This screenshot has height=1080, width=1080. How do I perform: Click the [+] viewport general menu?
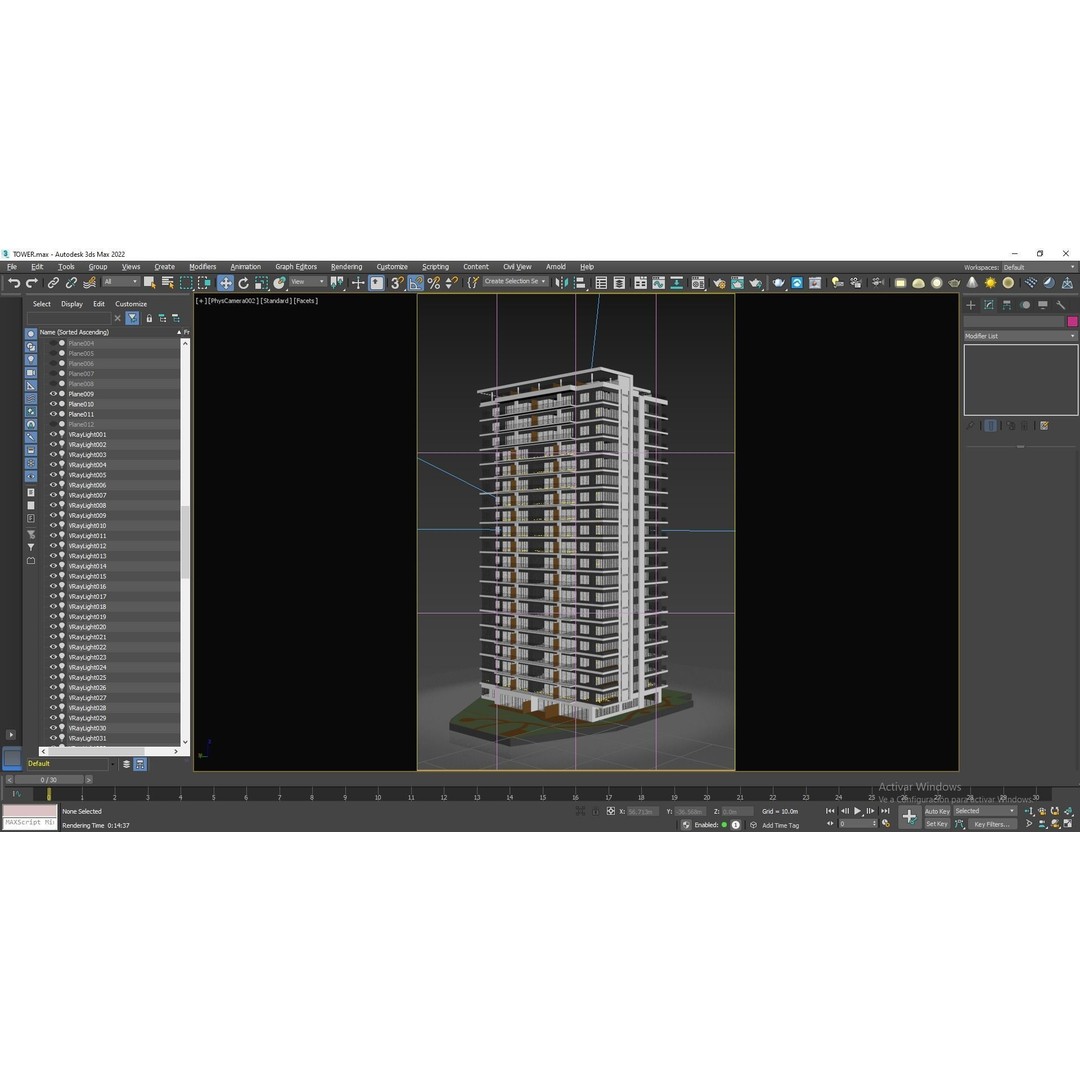(200, 301)
